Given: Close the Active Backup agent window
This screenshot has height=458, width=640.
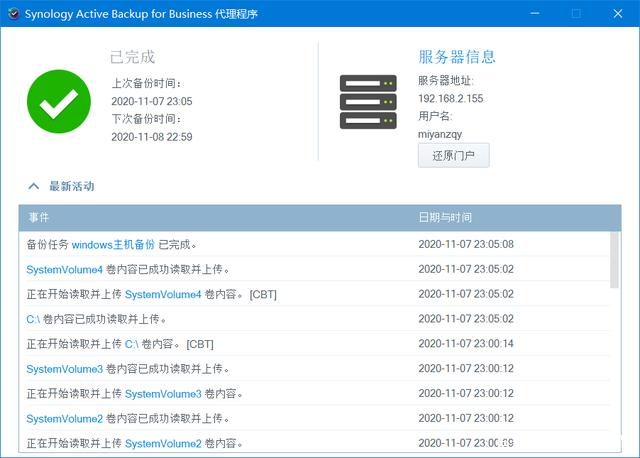Looking at the screenshot, I should tap(618, 13).
